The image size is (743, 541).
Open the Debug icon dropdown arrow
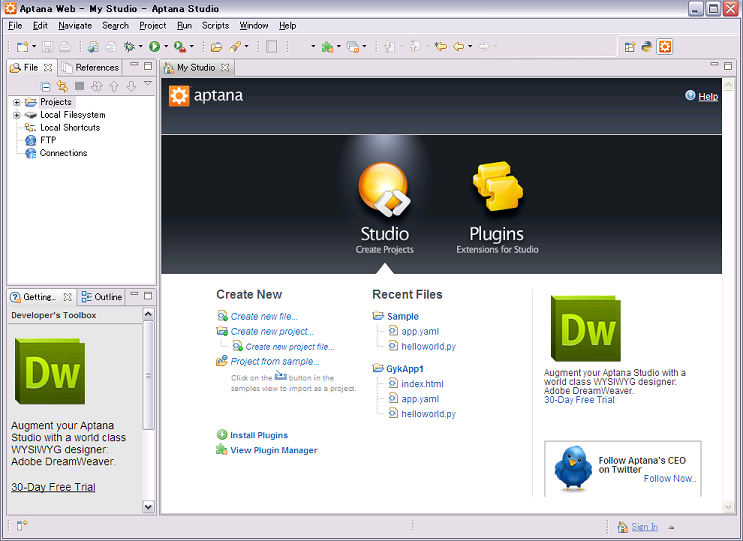tap(141, 46)
